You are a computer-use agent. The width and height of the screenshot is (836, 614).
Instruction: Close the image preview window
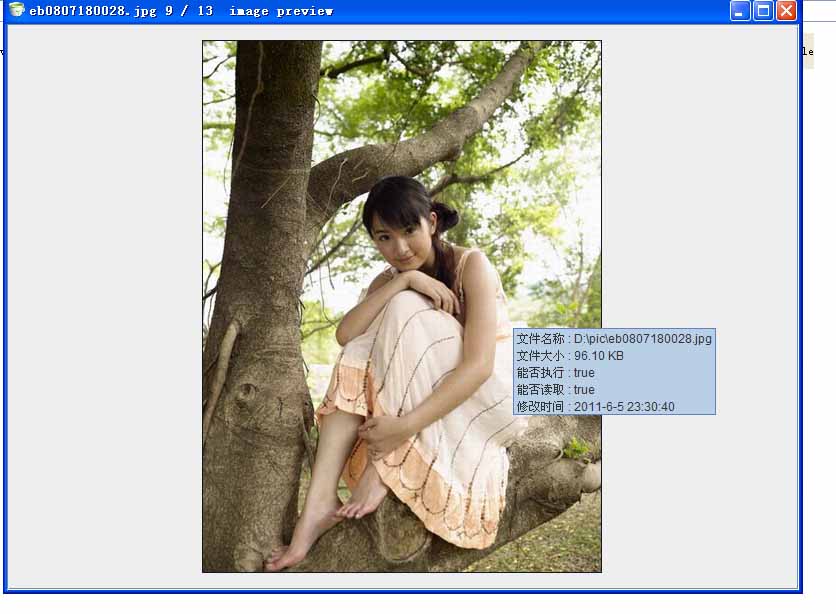786,11
